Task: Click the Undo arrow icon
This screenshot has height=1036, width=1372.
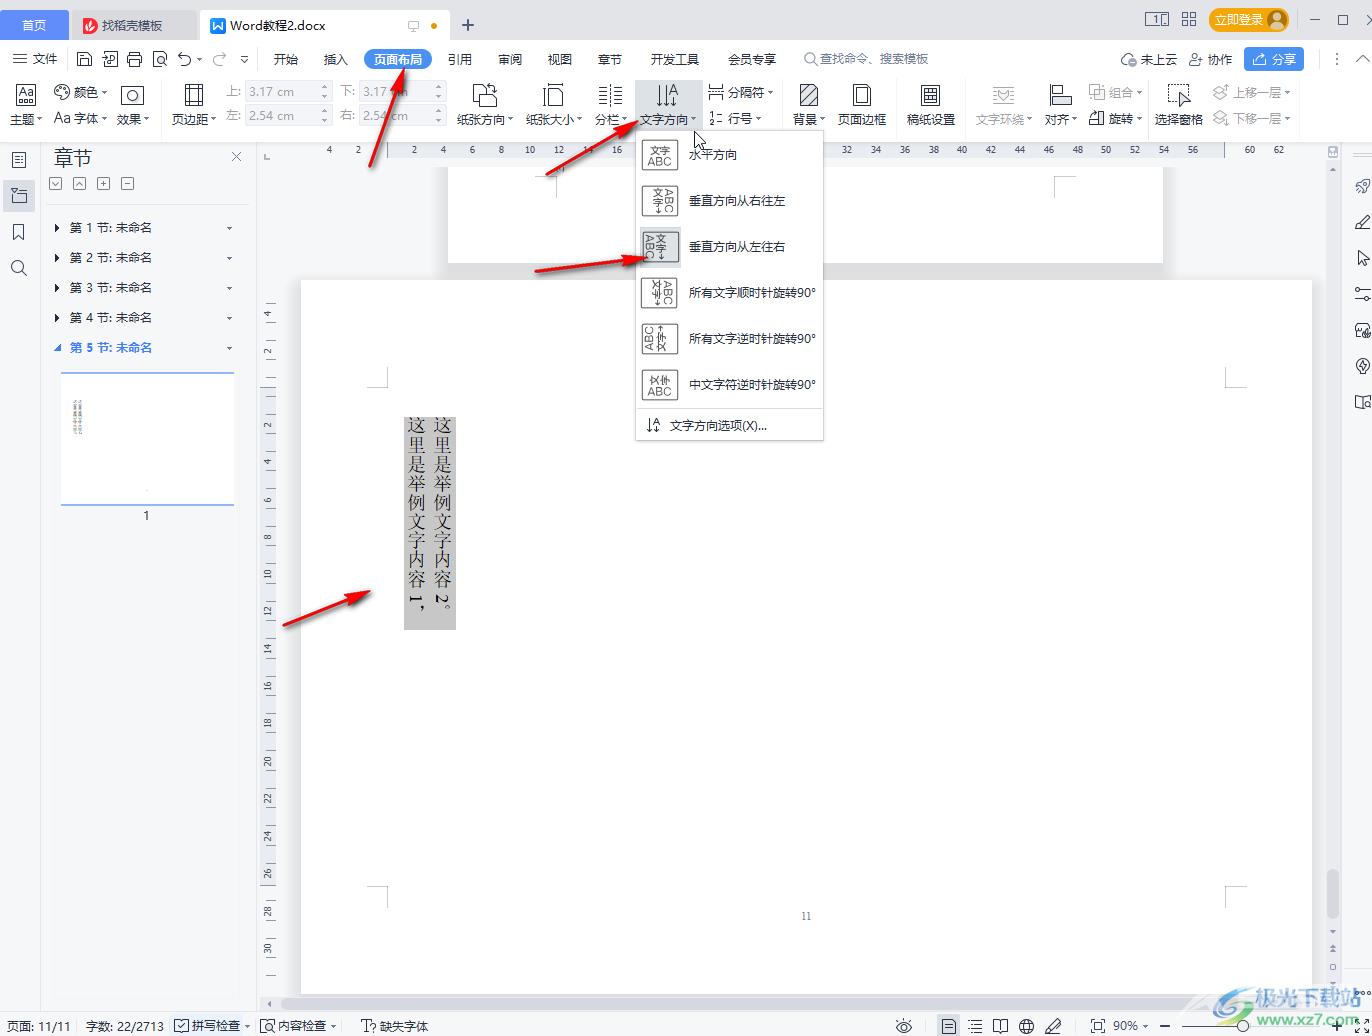Action: point(184,59)
